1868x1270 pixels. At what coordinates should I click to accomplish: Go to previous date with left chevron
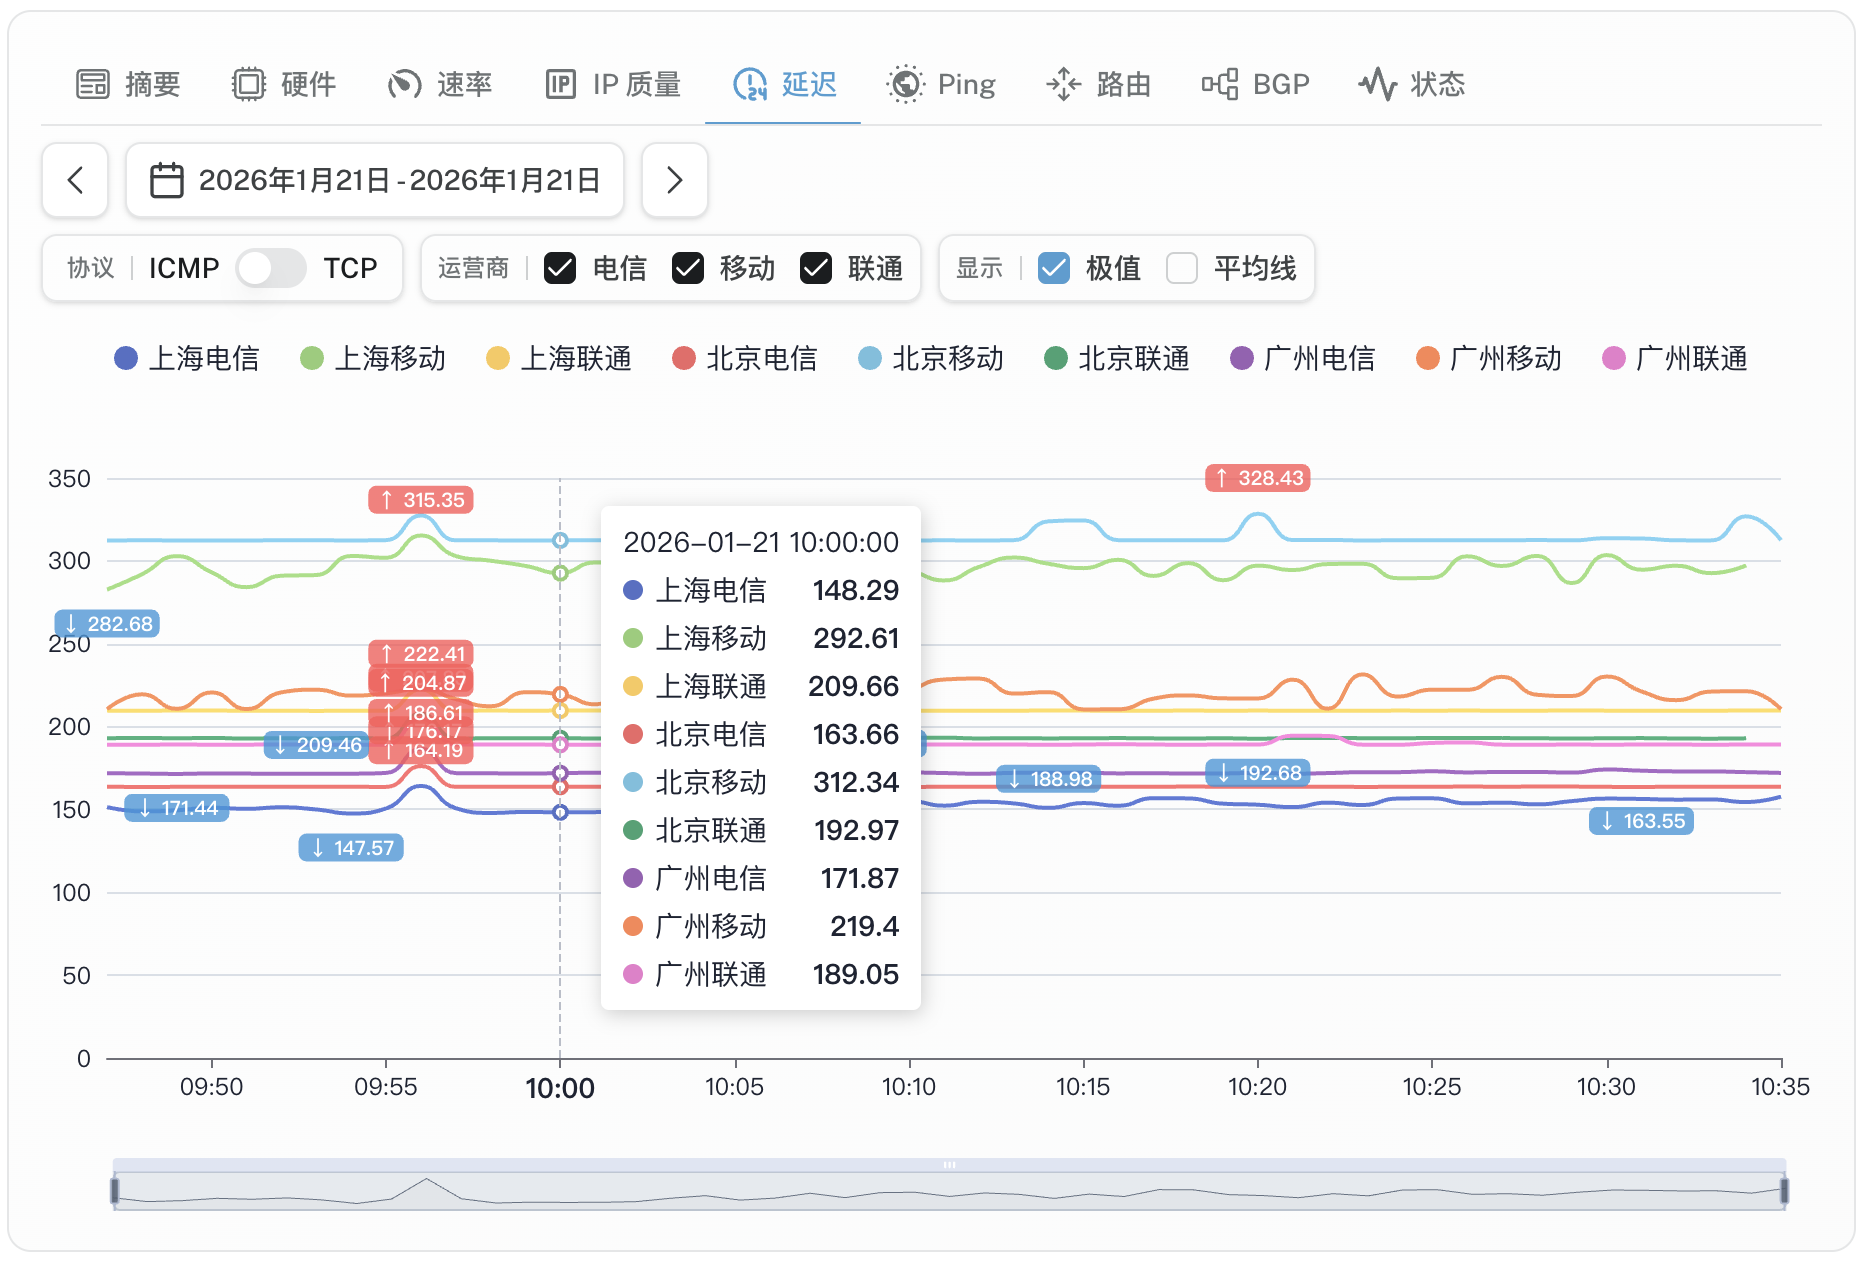75,180
